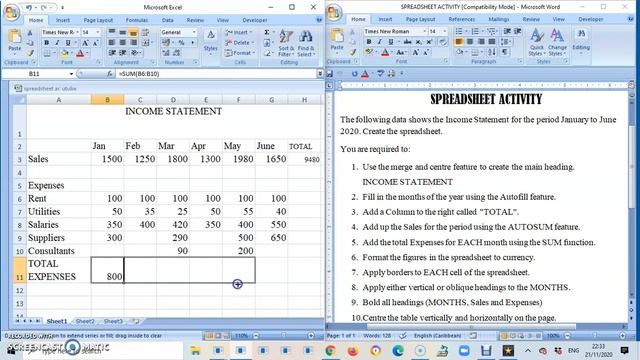Click the Word Shading paint bucket icon
640x360 pixels.
tap(460, 52)
